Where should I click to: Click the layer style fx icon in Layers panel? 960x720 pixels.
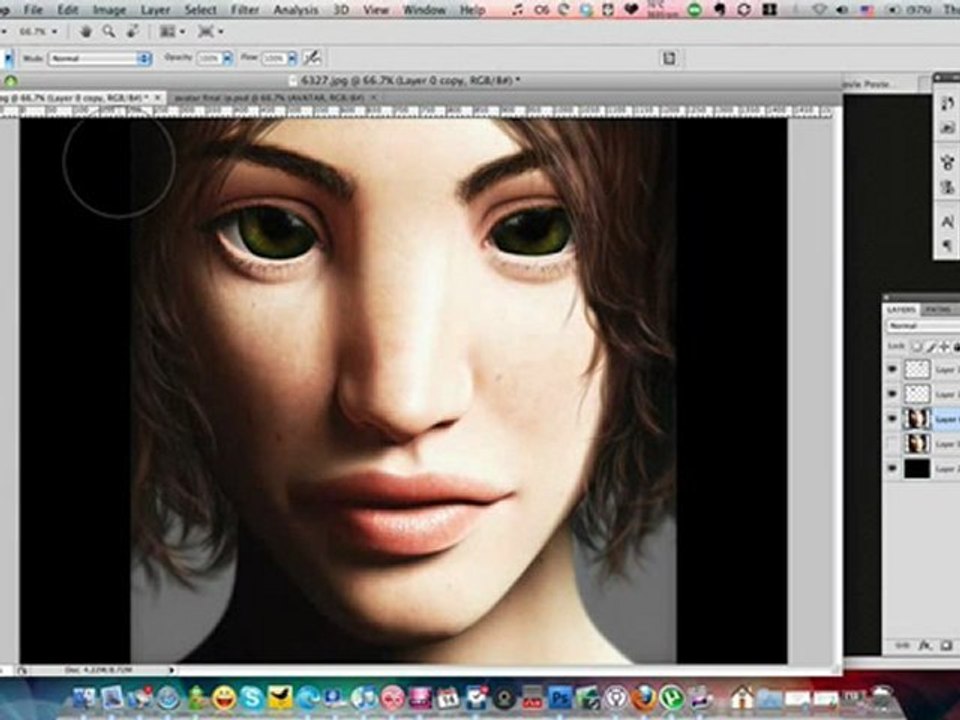tap(926, 646)
